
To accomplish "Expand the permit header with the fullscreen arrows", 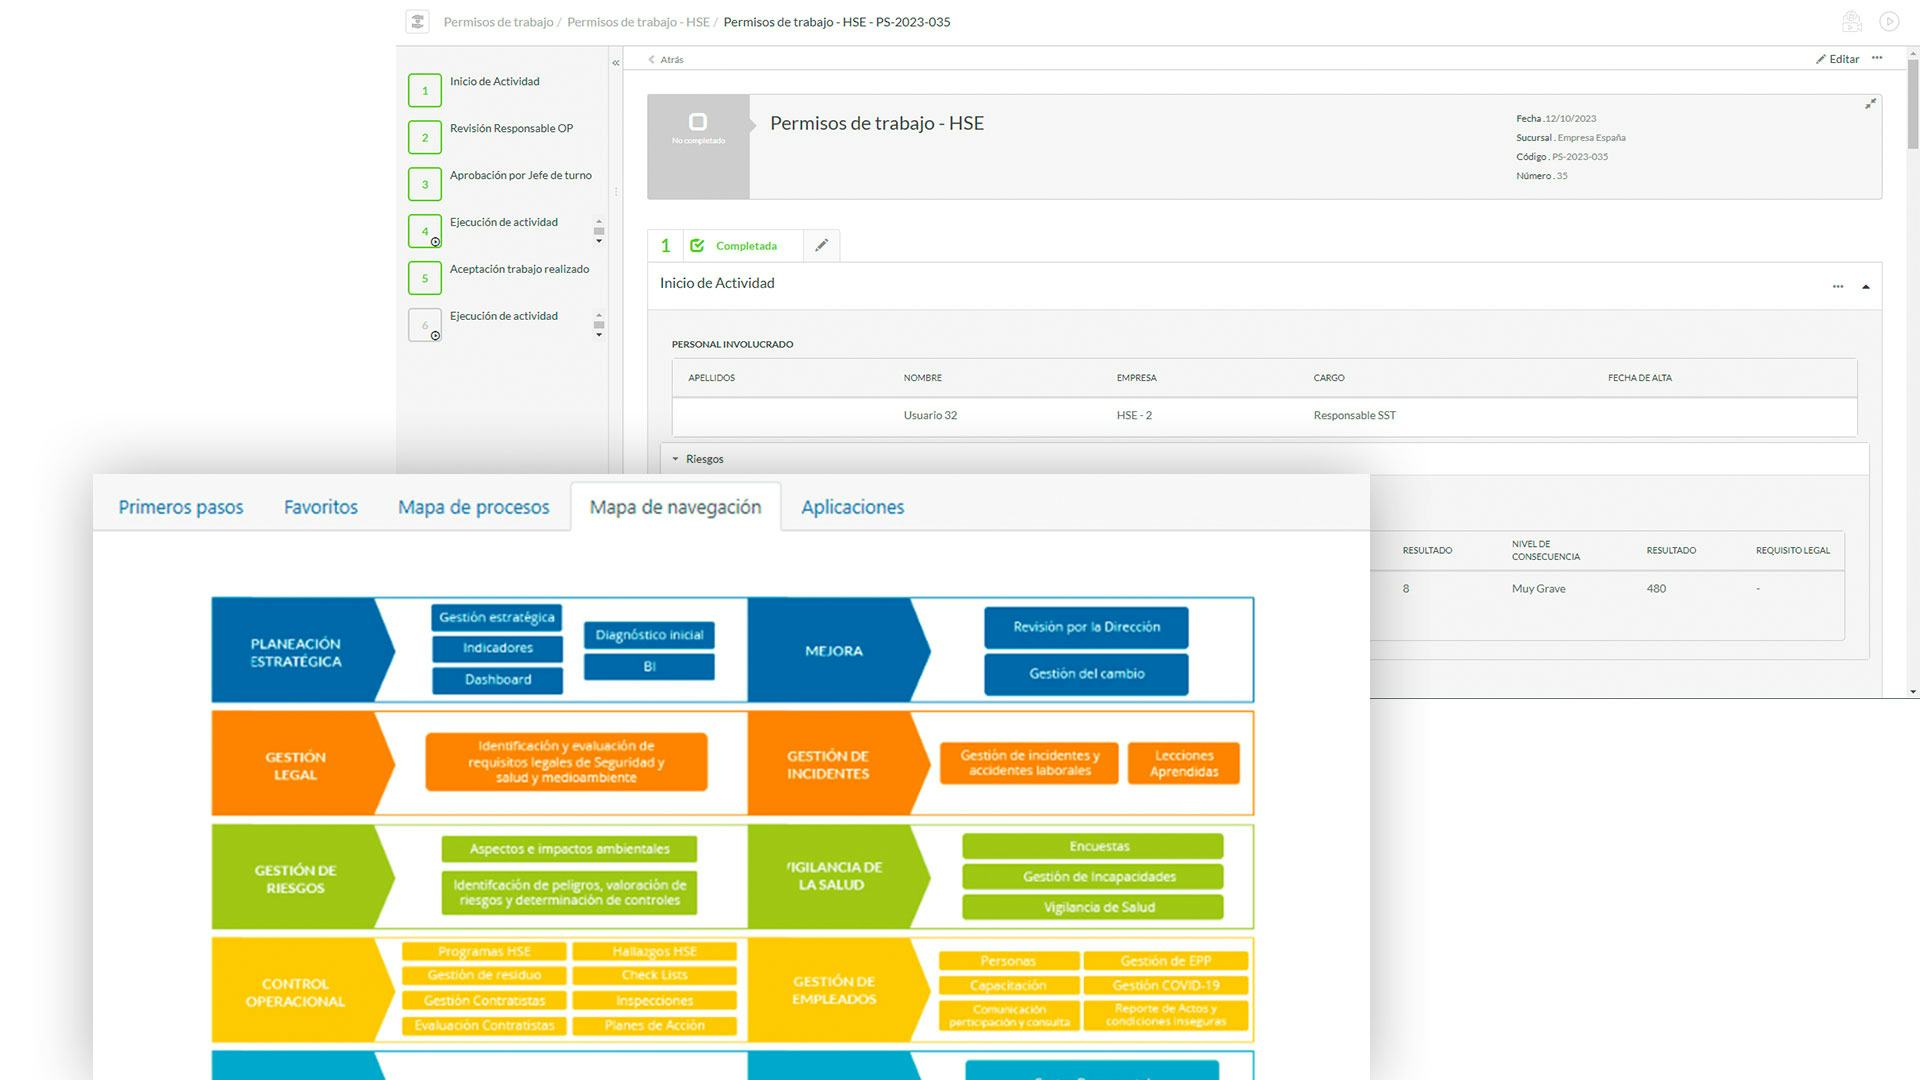I will (x=1871, y=103).
